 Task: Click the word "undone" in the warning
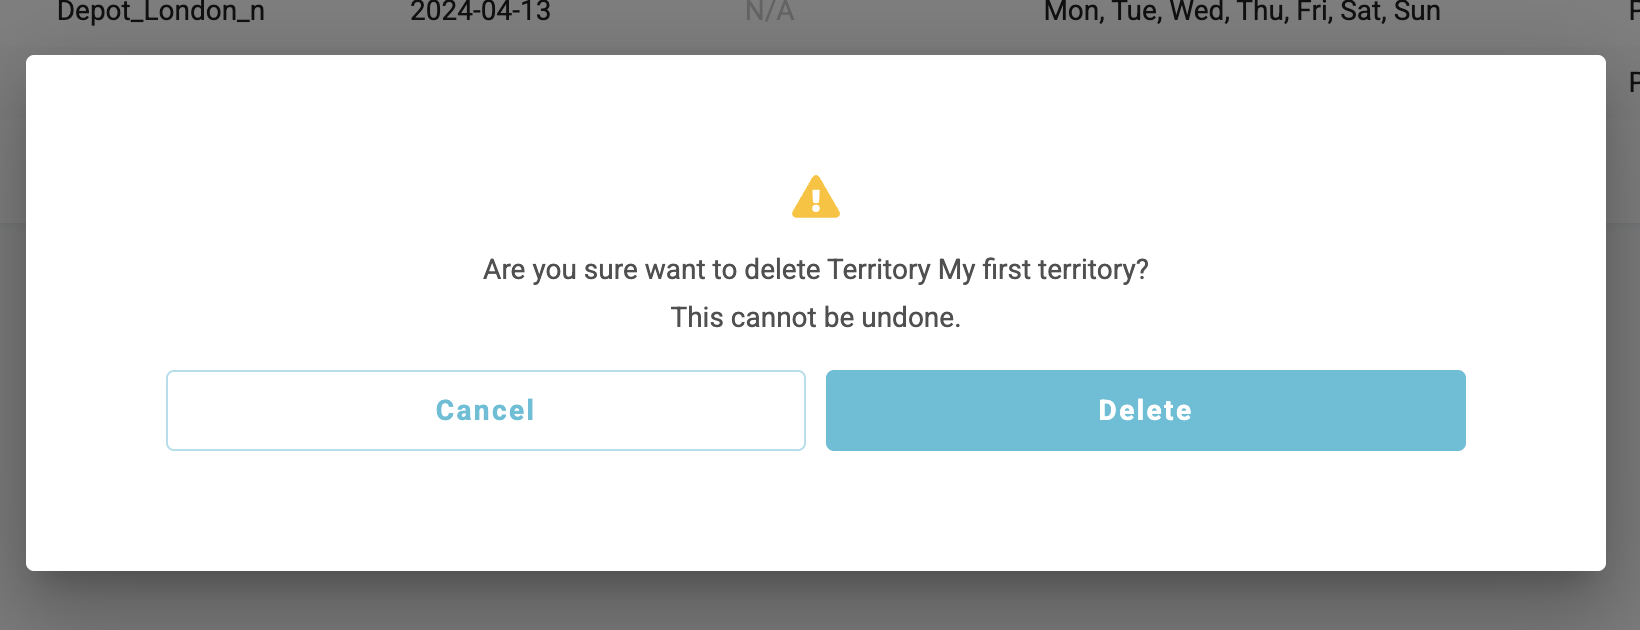point(907,318)
